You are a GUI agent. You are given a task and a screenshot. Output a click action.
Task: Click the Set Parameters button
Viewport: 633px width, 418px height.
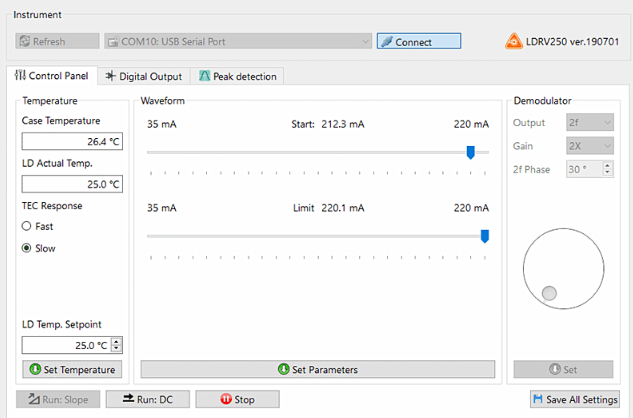318,369
